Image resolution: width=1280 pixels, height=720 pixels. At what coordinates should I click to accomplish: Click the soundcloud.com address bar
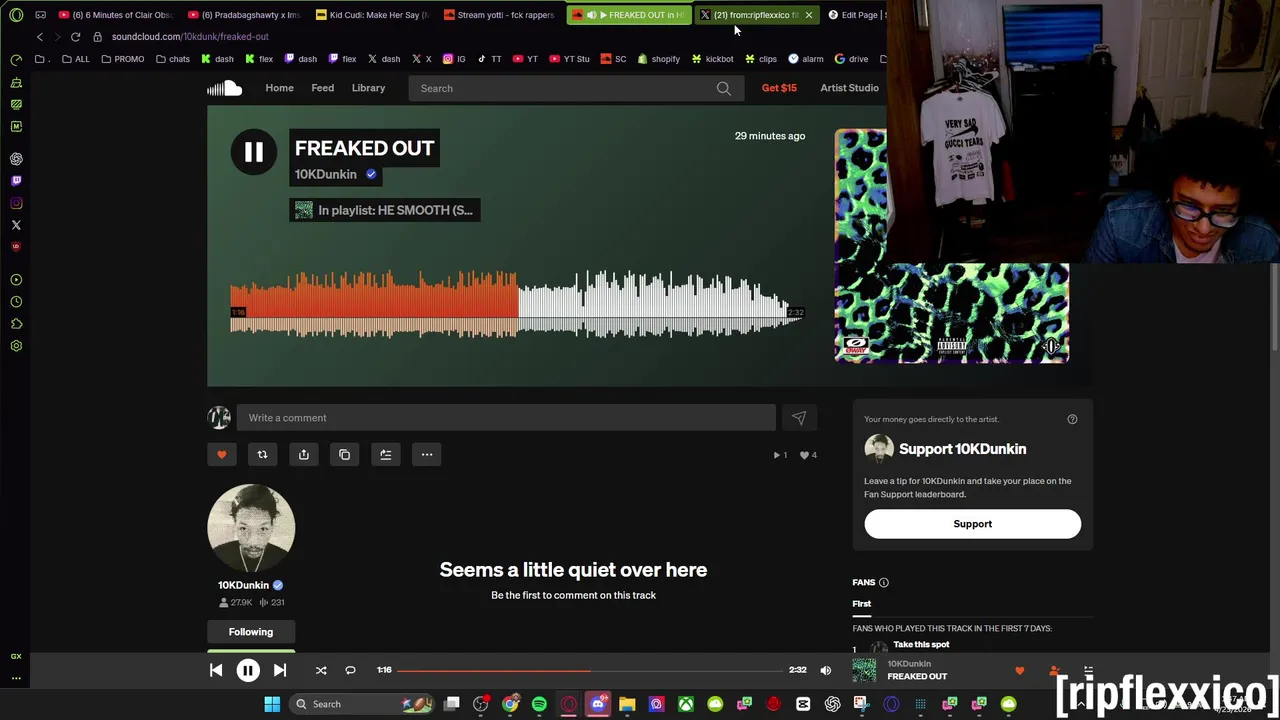(190, 37)
